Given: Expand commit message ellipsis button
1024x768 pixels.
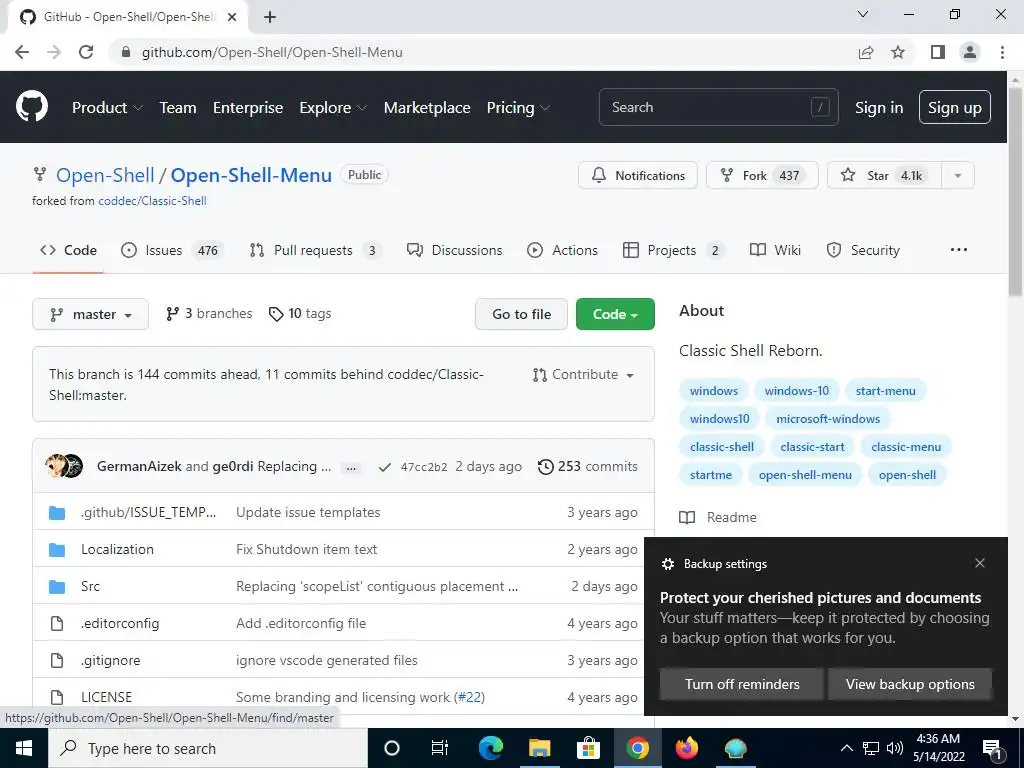Looking at the screenshot, I should pyautogui.click(x=351, y=468).
